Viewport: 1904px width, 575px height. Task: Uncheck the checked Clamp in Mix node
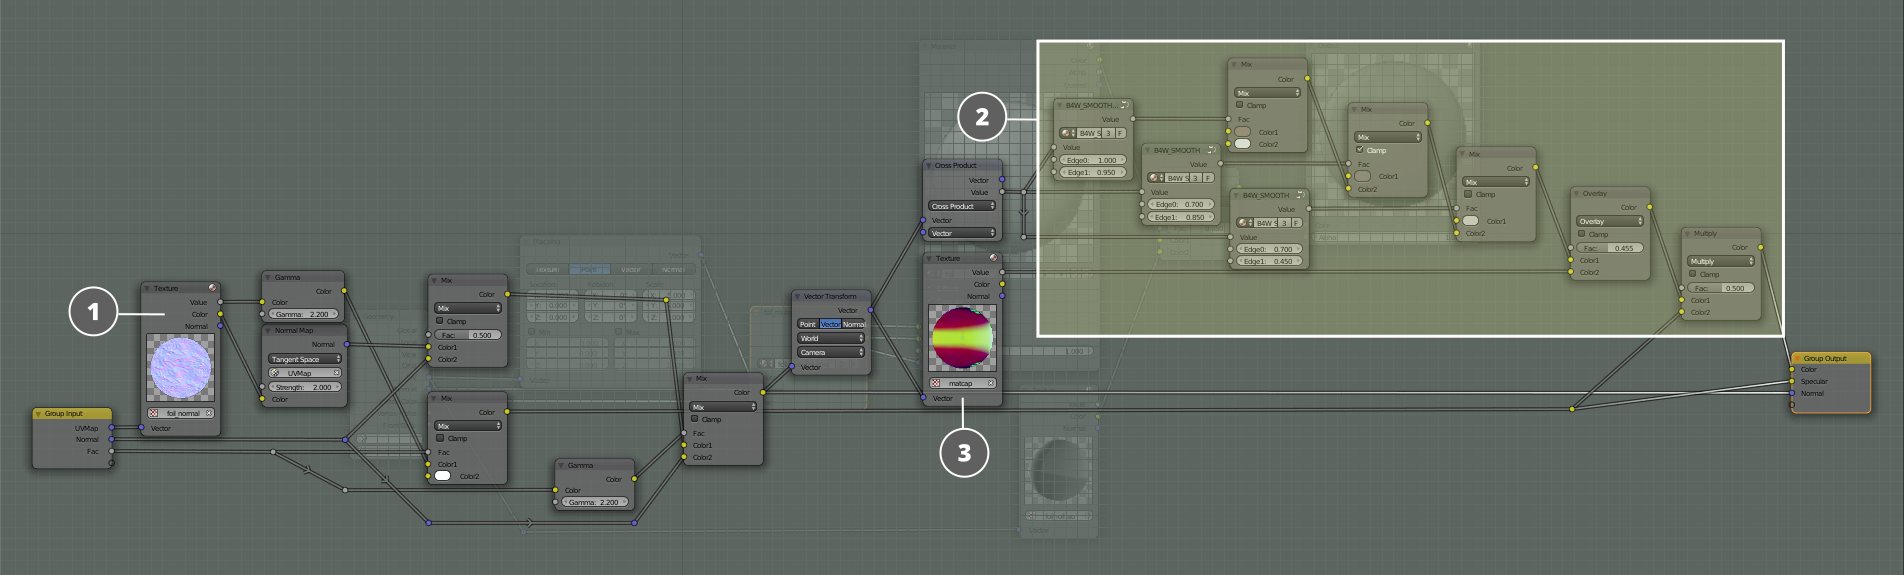coord(1359,150)
